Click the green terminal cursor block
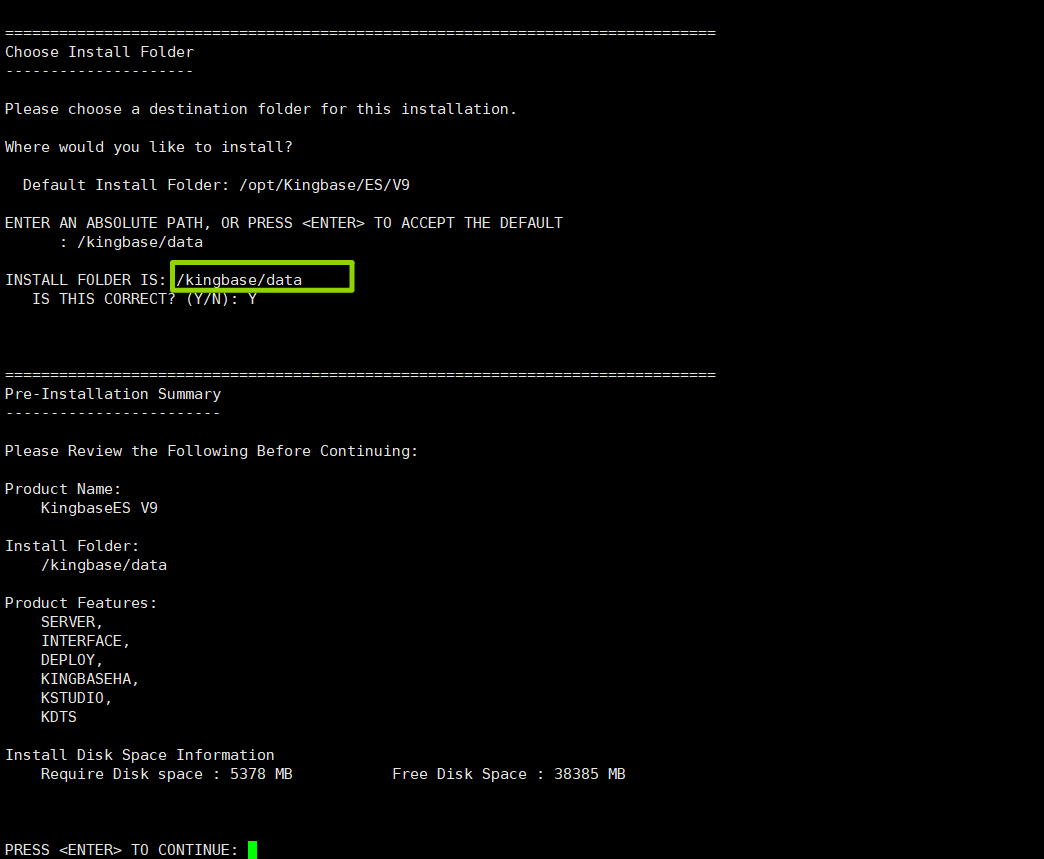 point(252,850)
